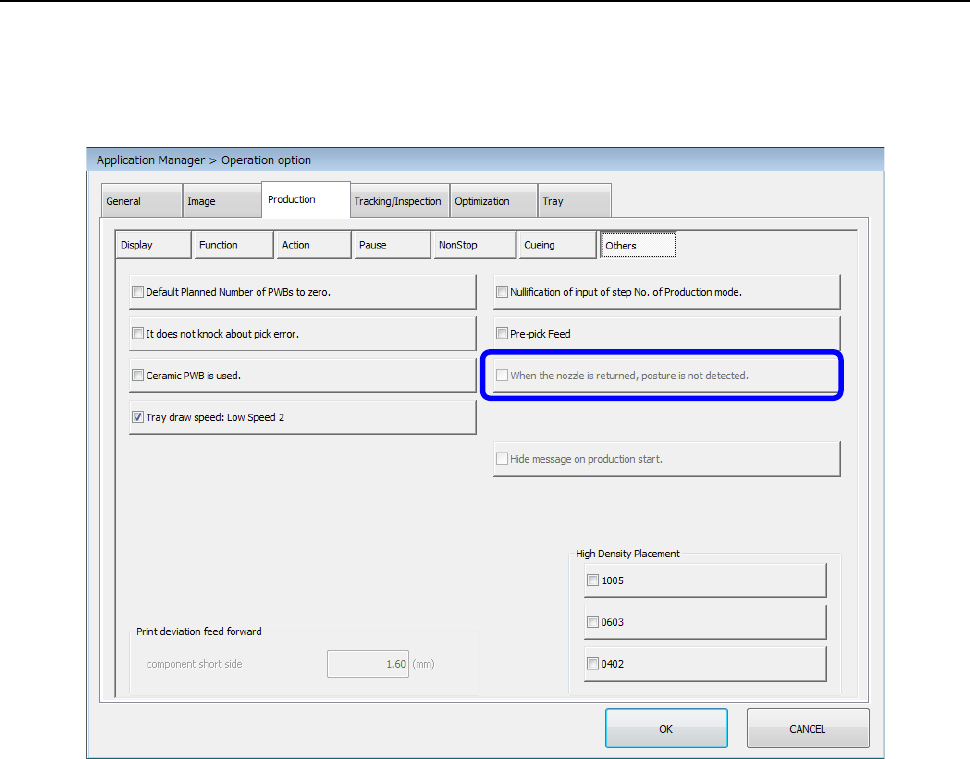Select the Action sub-tab
Image resolution: width=970 pixels, height=759 pixels.
[314, 245]
